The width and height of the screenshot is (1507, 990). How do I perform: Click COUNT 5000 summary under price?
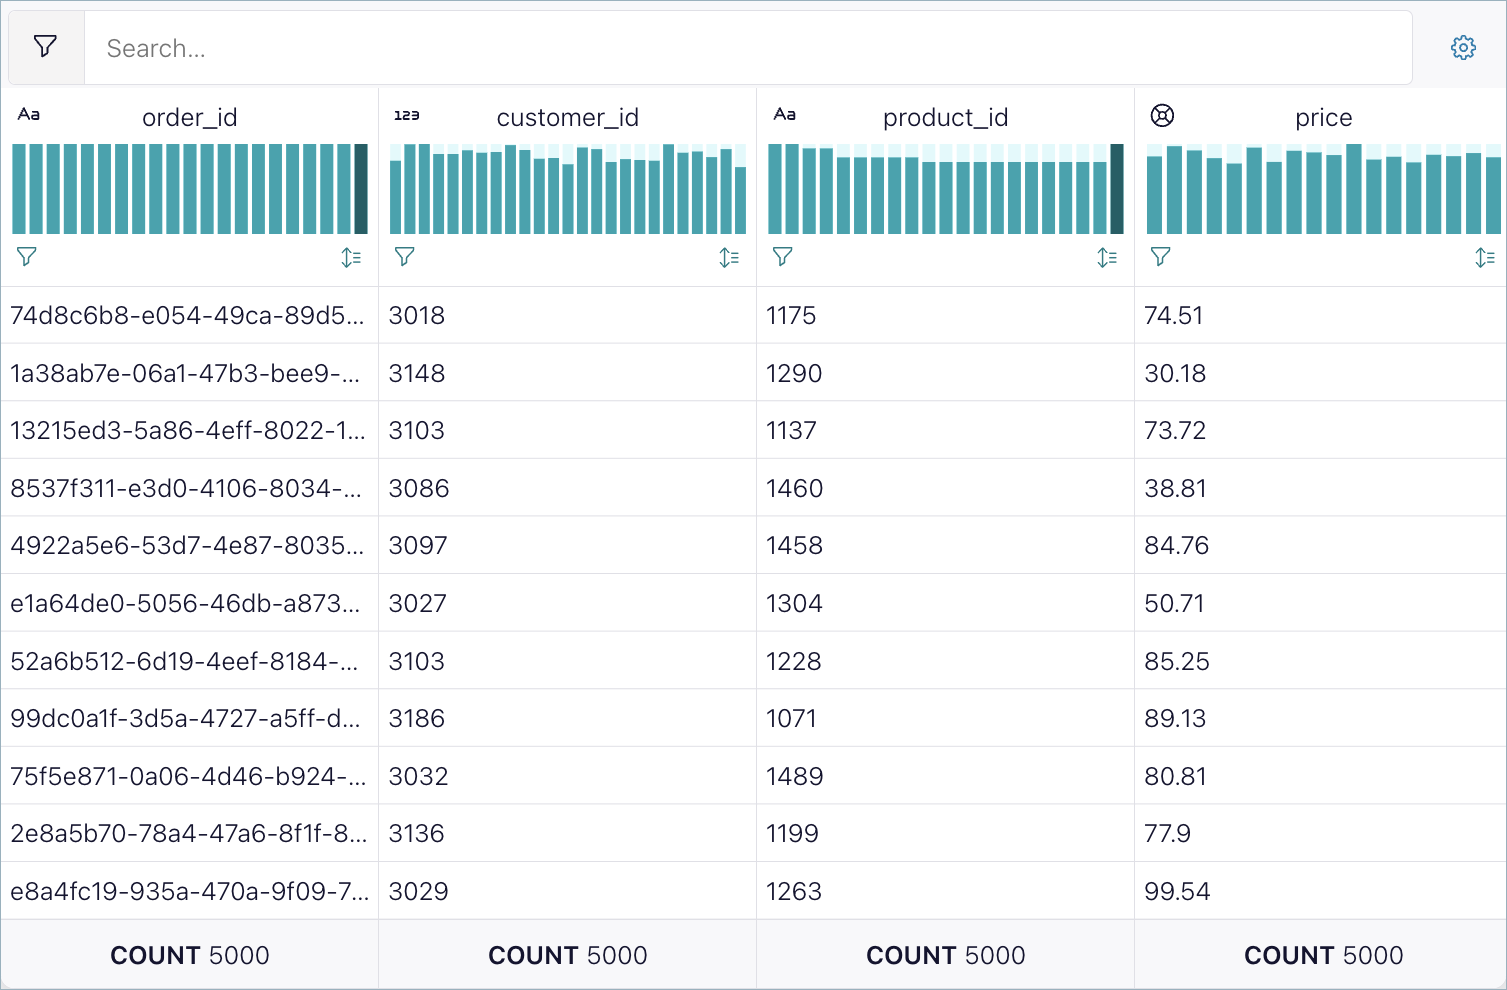[x=1323, y=955]
